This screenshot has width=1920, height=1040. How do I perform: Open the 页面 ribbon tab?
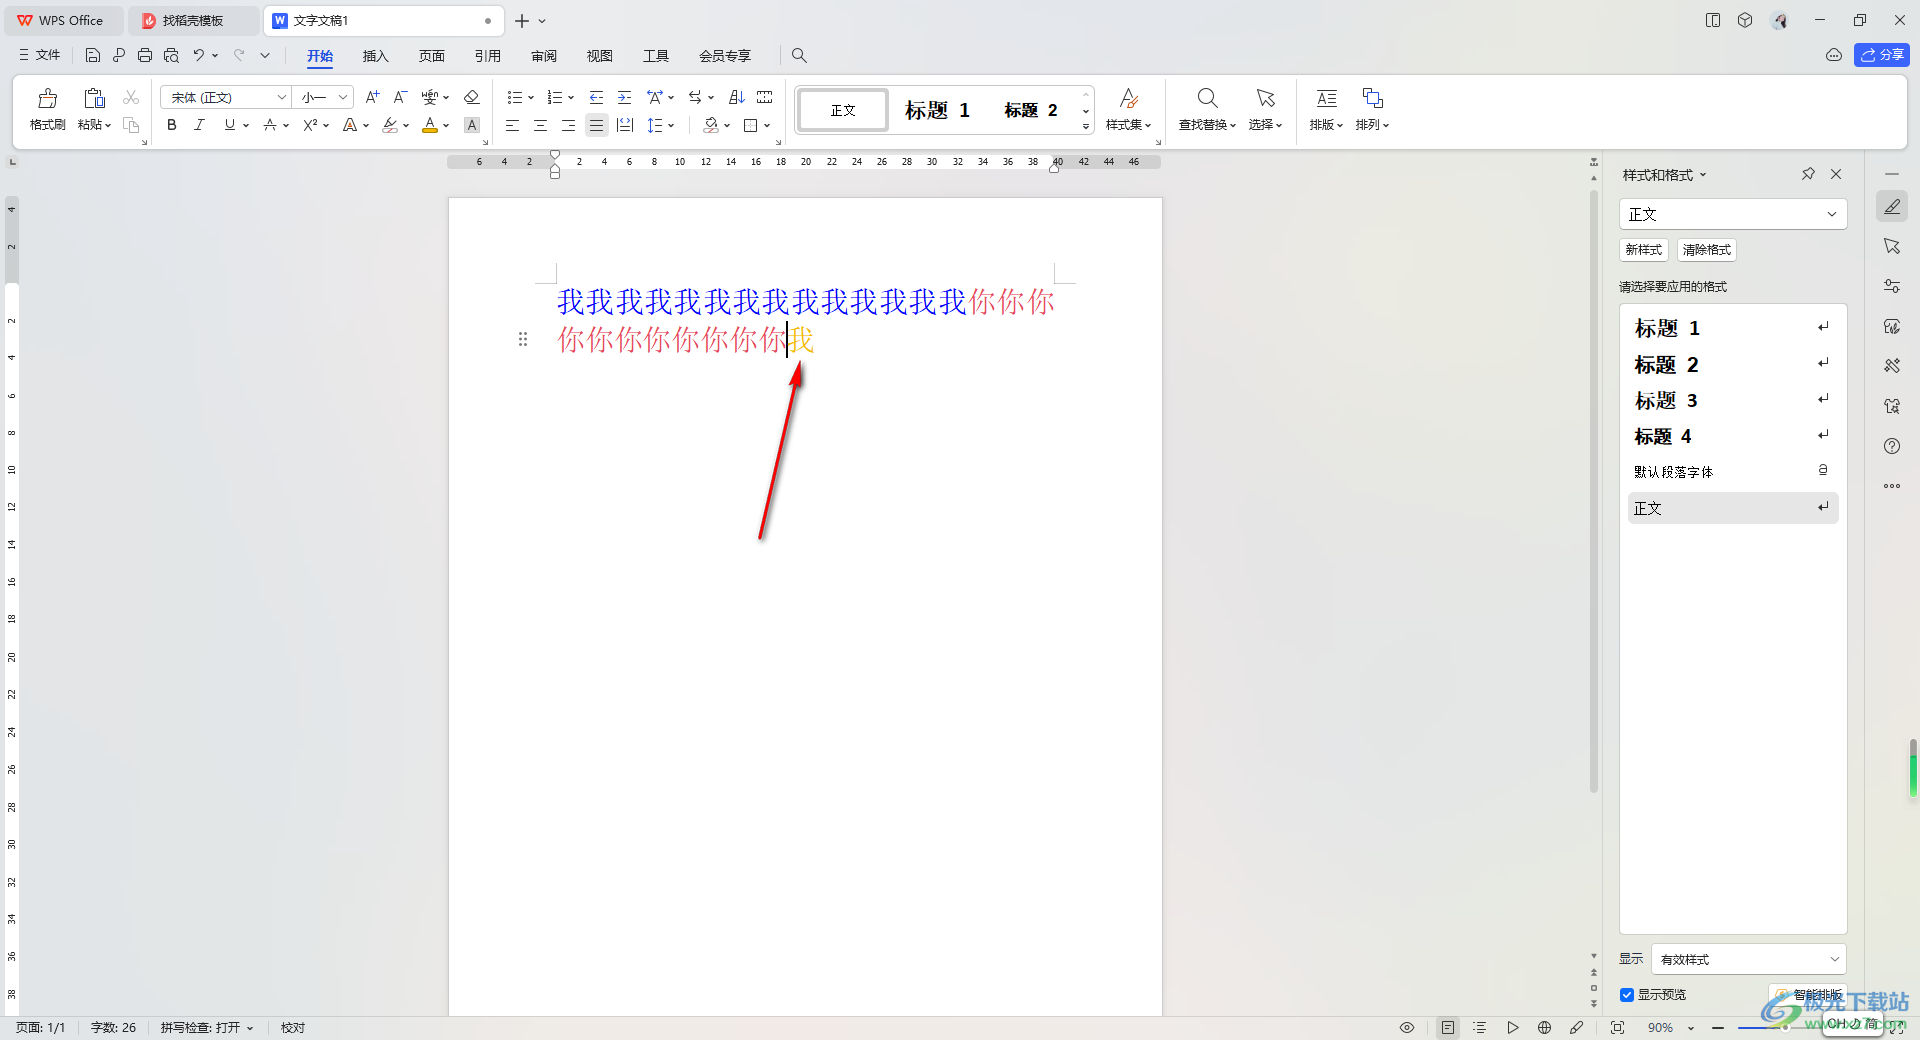tap(431, 56)
